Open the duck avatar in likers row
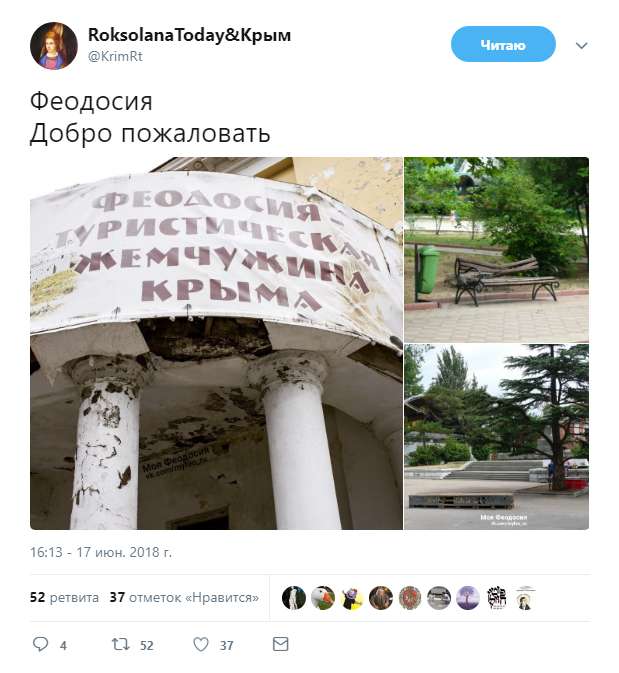The image size is (619, 673). (323, 598)
